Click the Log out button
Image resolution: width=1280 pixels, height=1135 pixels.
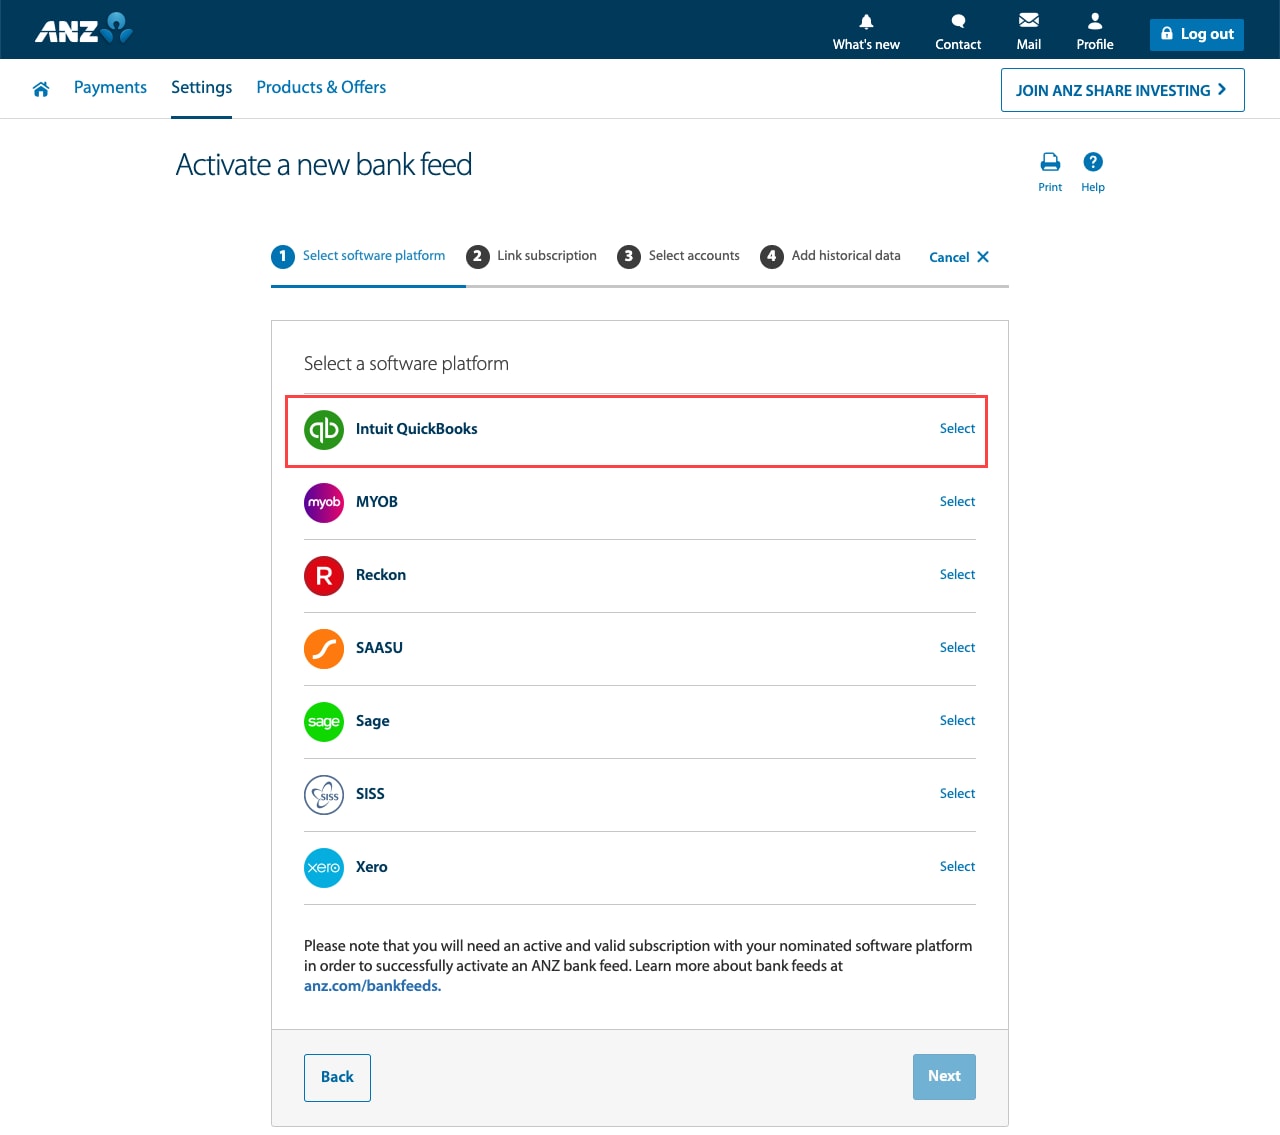coord(1197,34)
